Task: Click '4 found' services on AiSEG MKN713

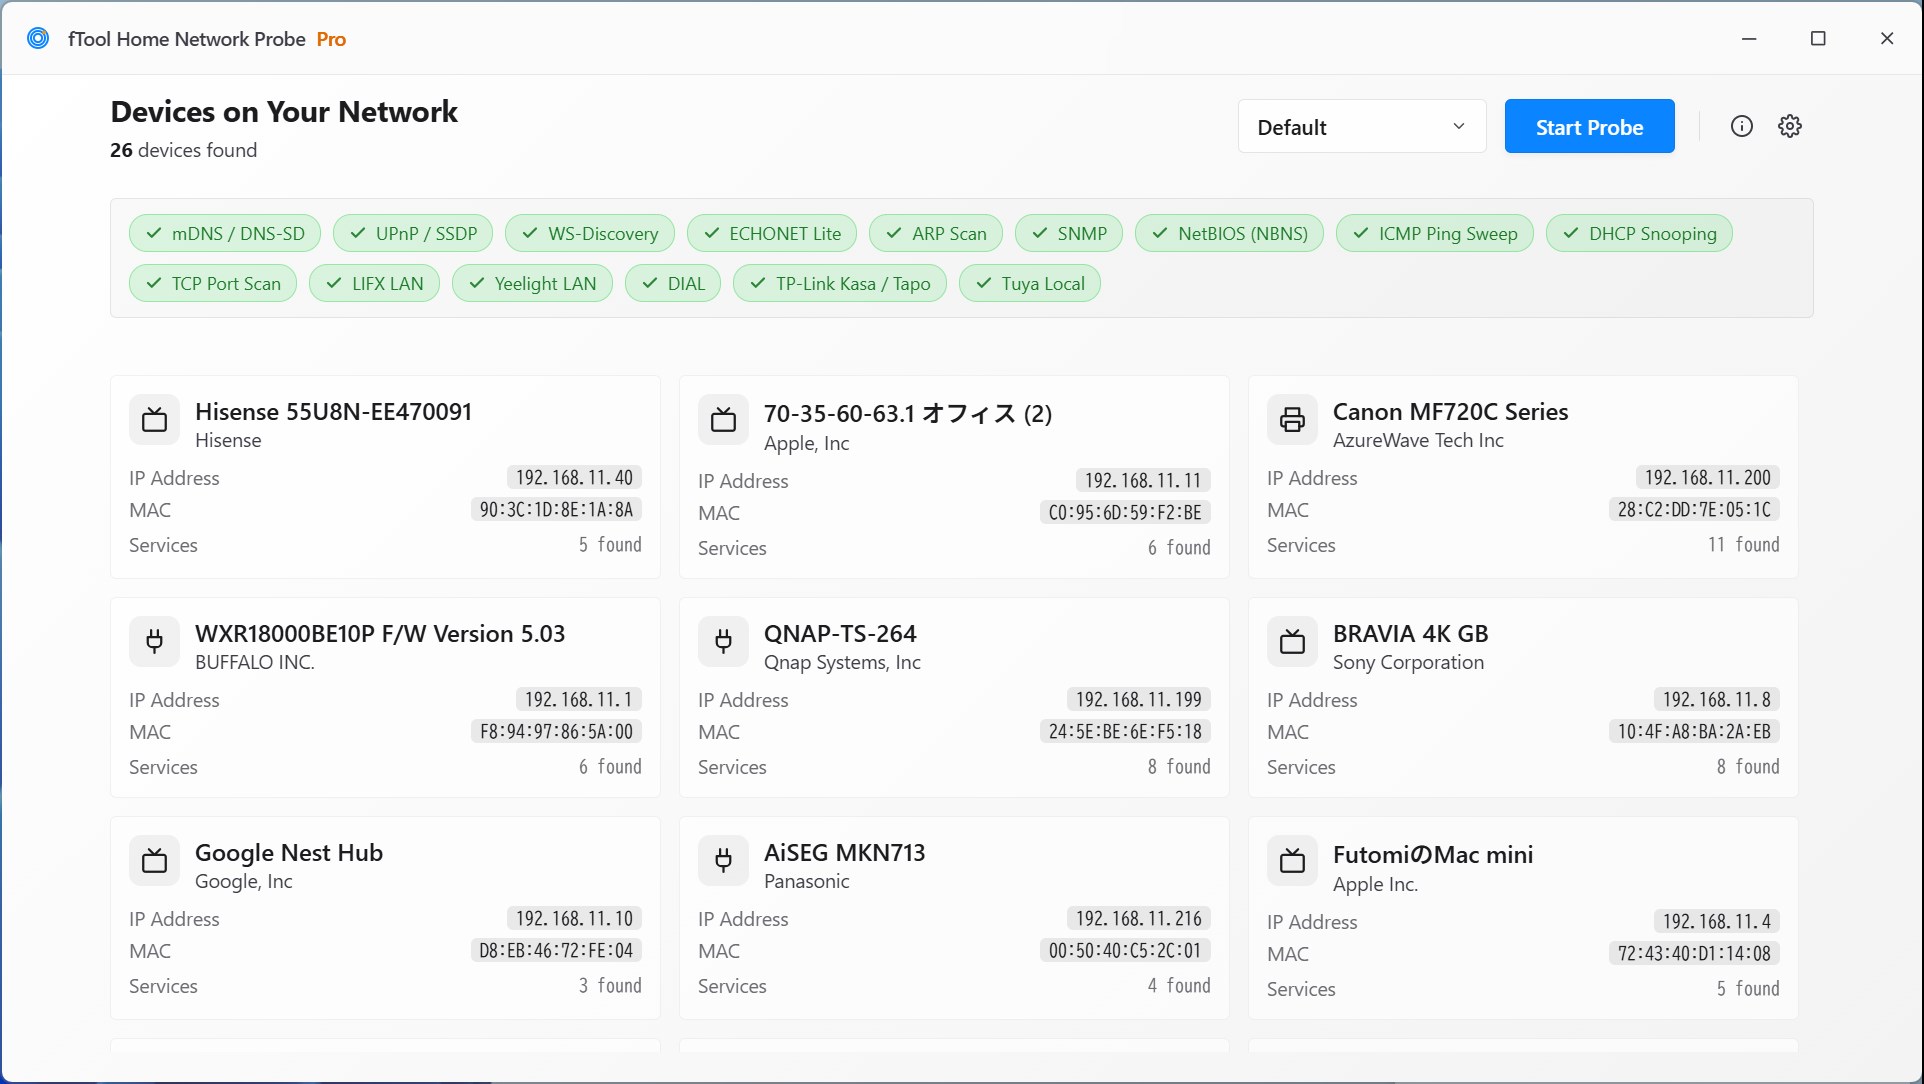Action: pos(1179,985)
